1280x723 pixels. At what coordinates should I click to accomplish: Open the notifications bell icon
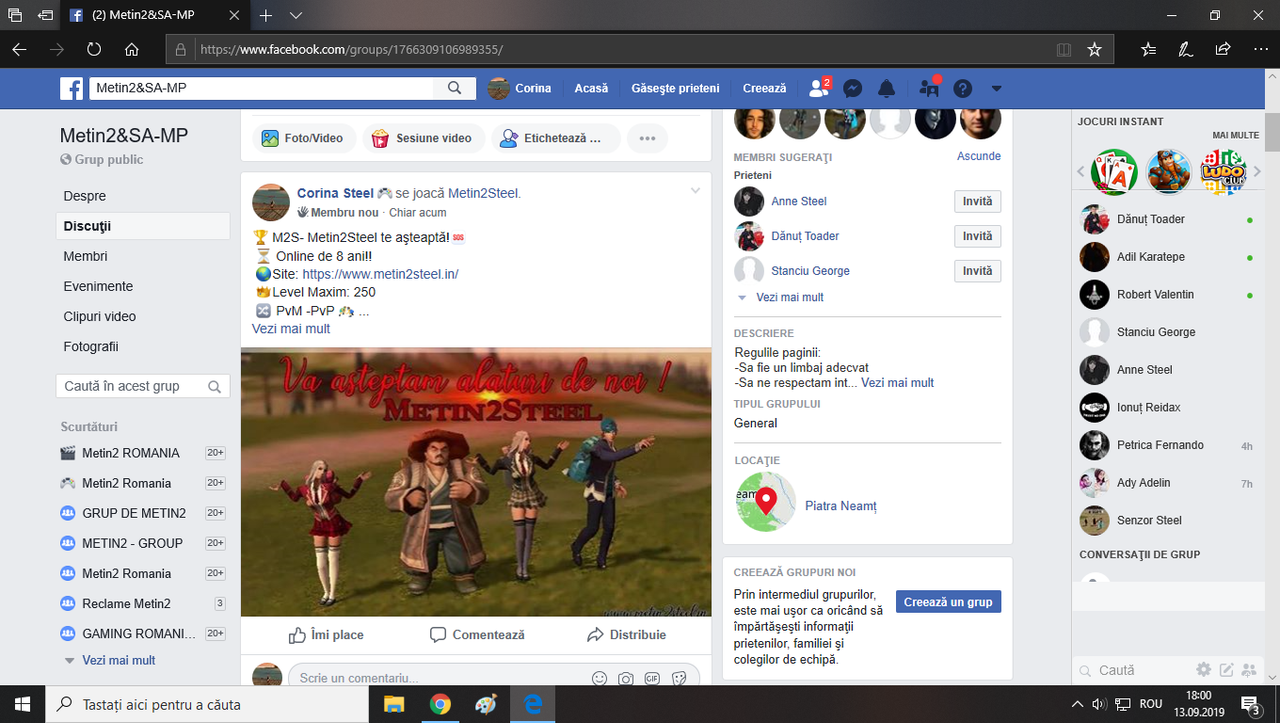(886, 88)
